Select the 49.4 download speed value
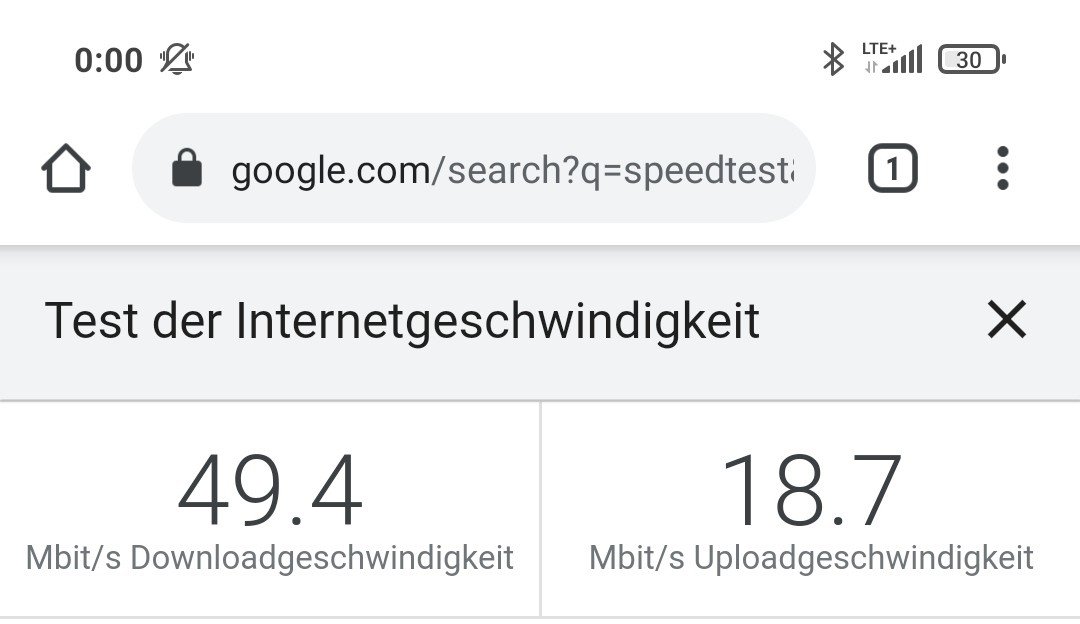Viewport: 1080px width, 624px height. (270, 490)
